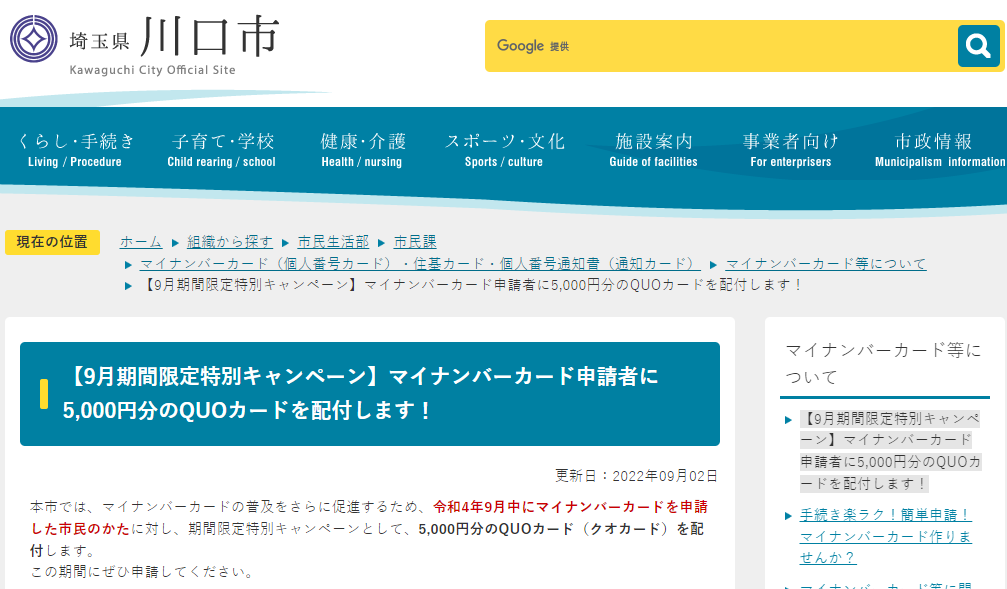Image resolution: width=1007 pixels, height=589 pixels.
Task: Open the くらし・手続き Living menu
Action: 75,150
